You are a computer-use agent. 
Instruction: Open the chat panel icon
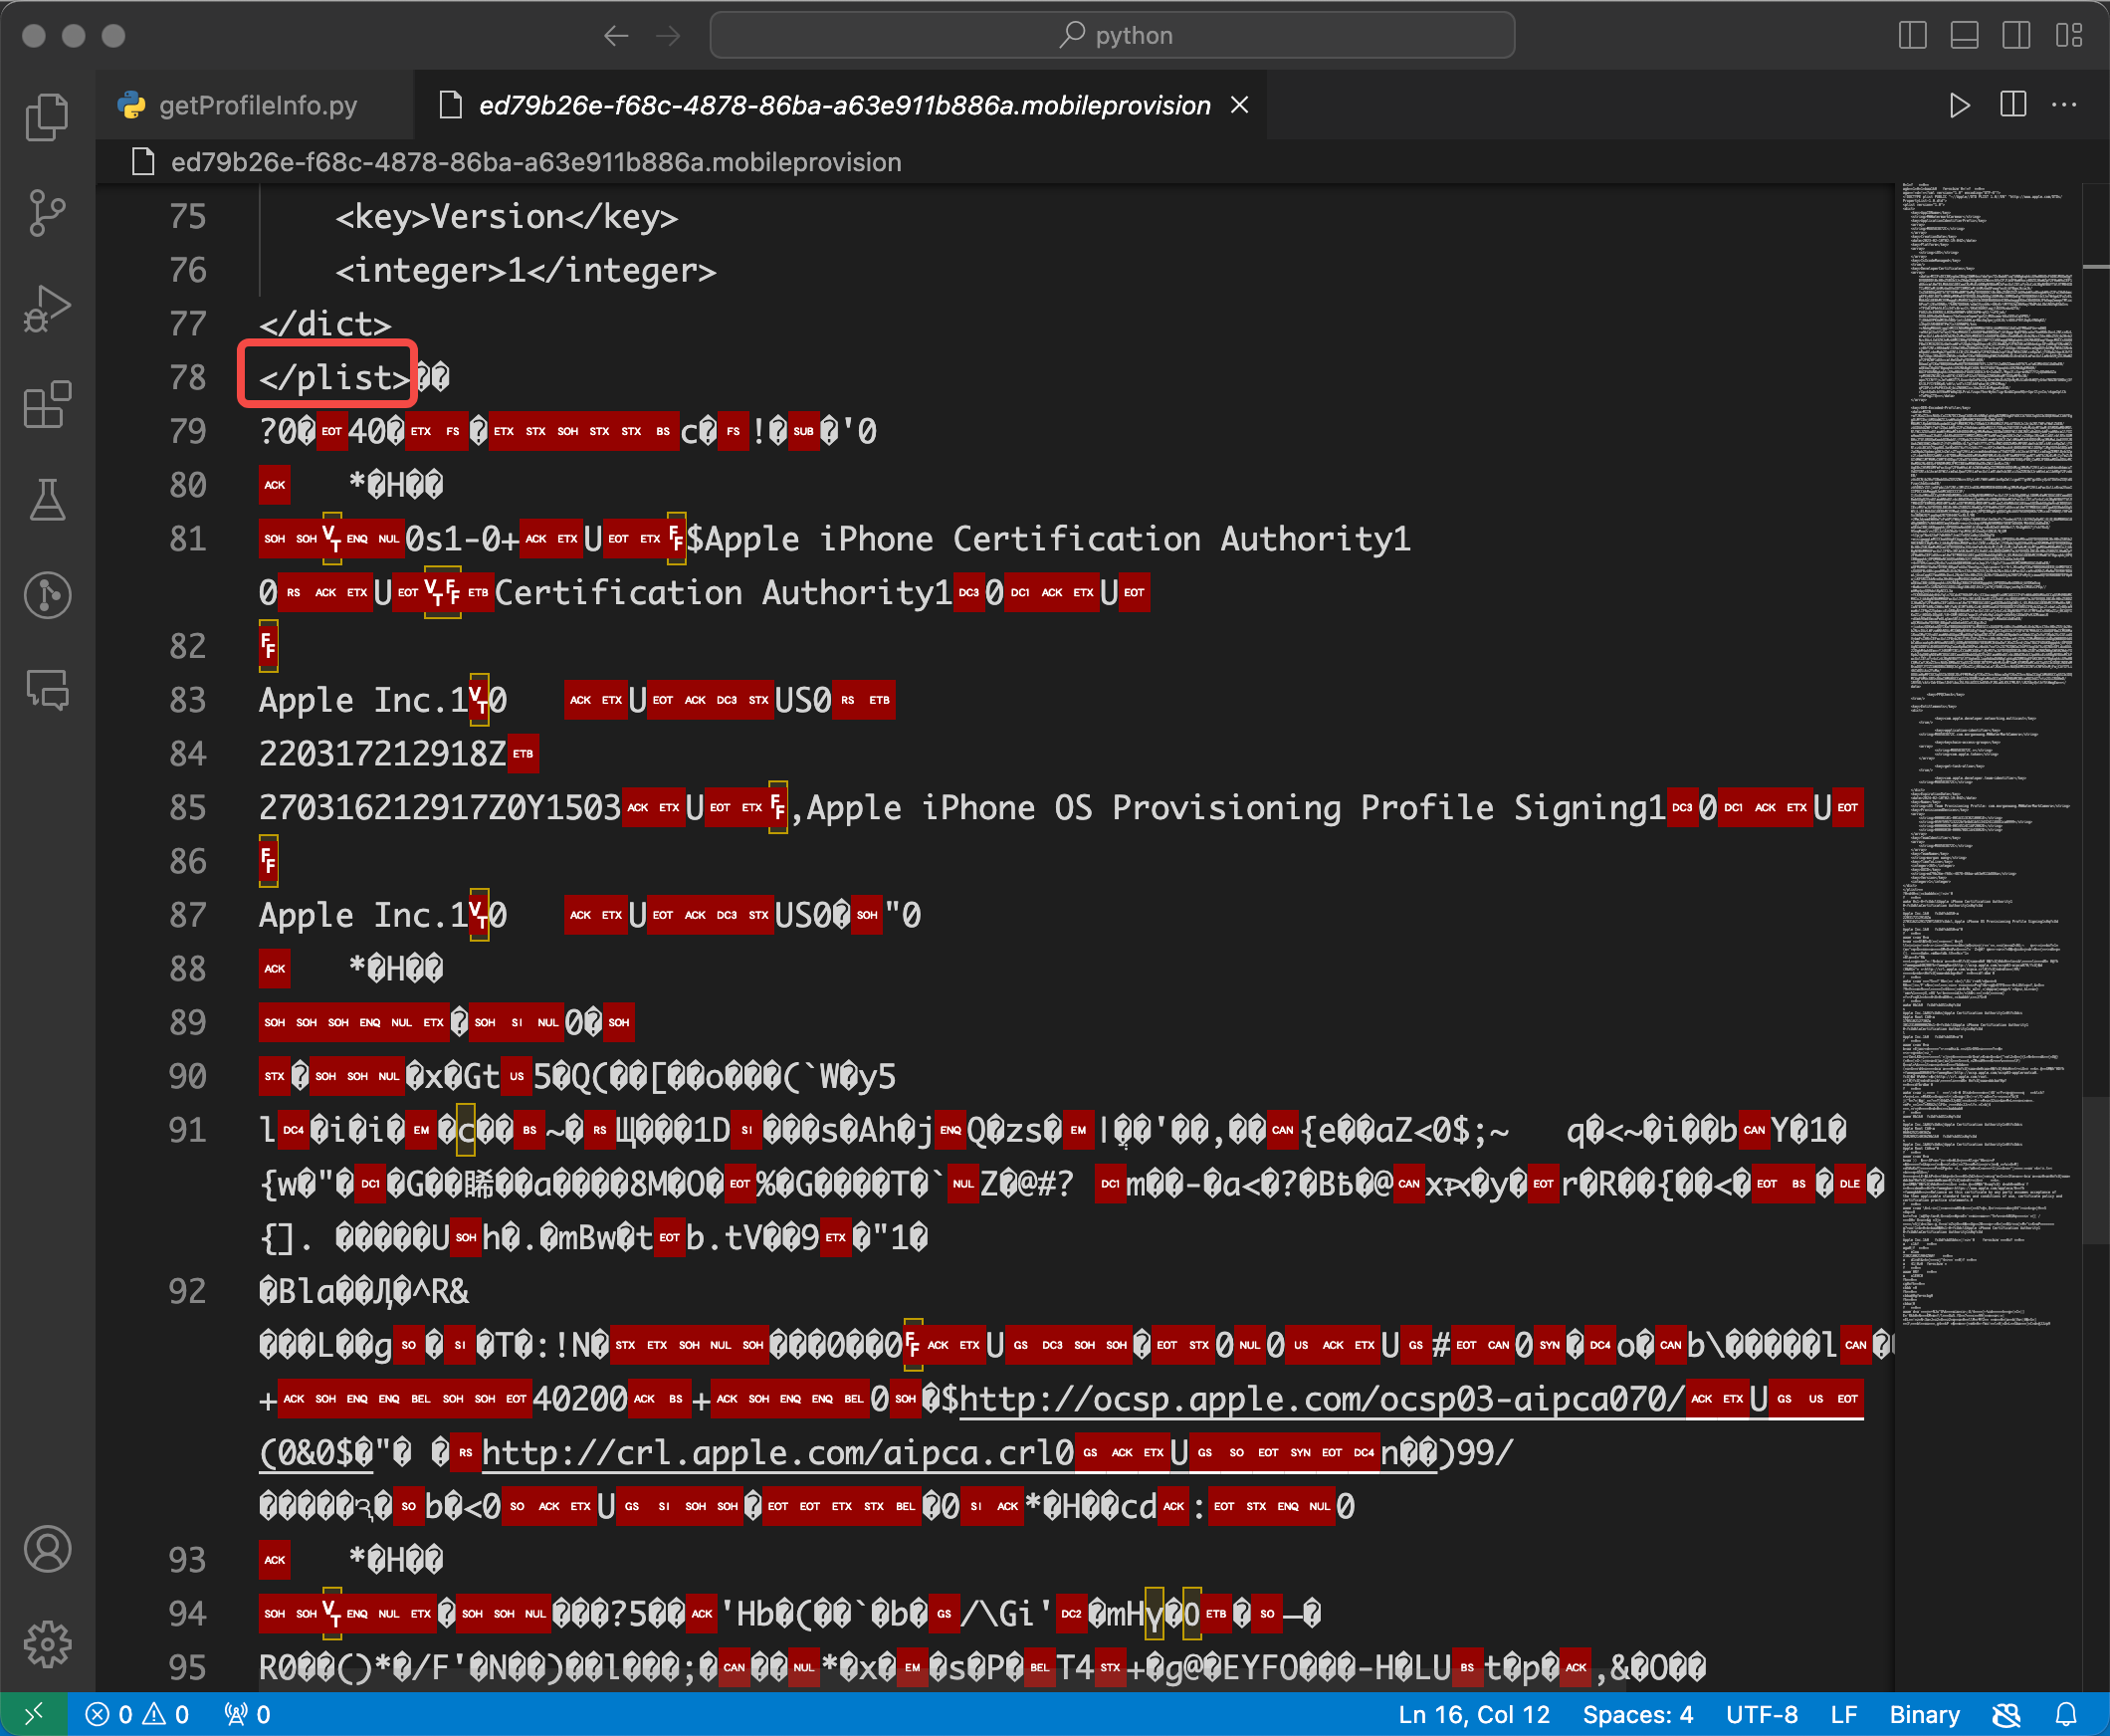[47, 690]
